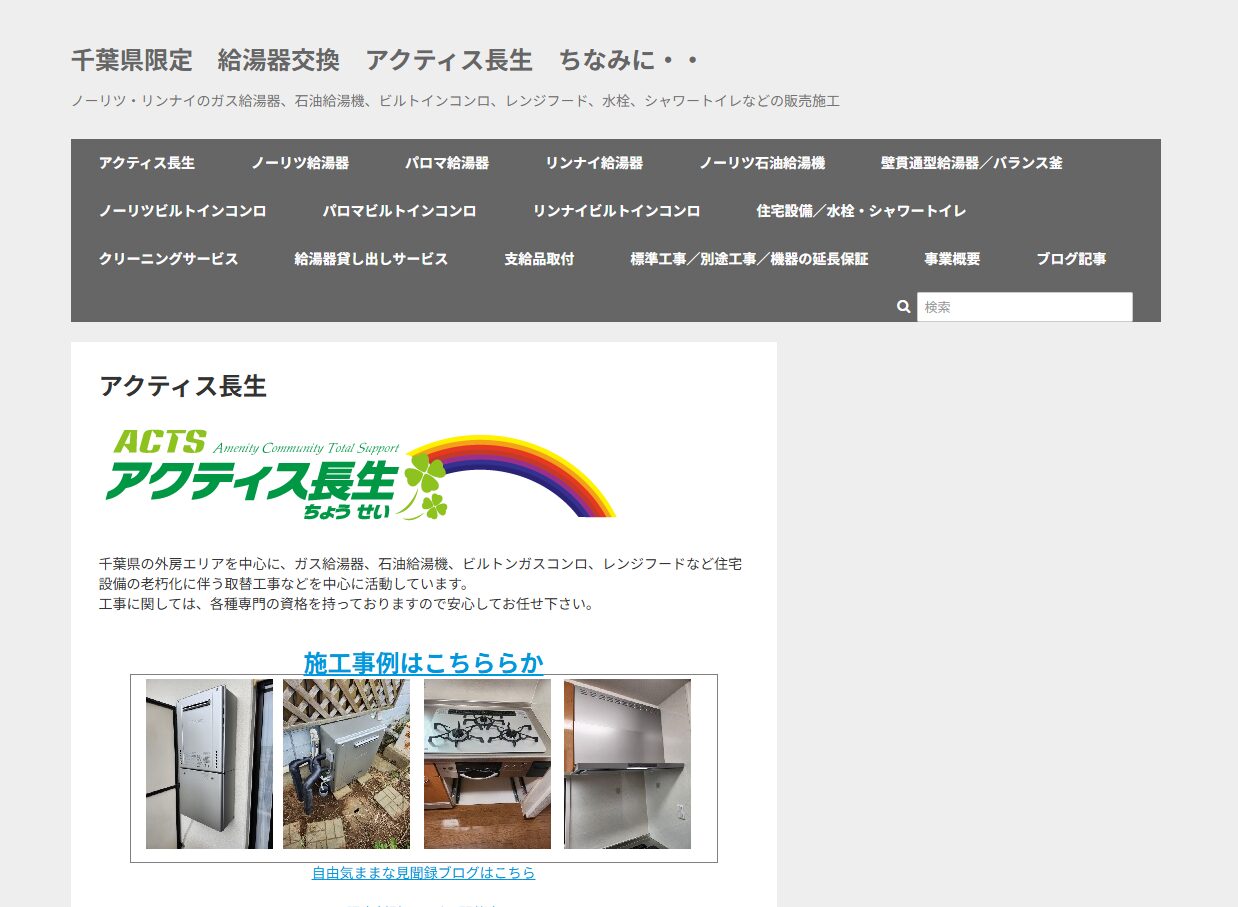Click the search magnifier icon
1238x907 pixels.
coord(903,307)
